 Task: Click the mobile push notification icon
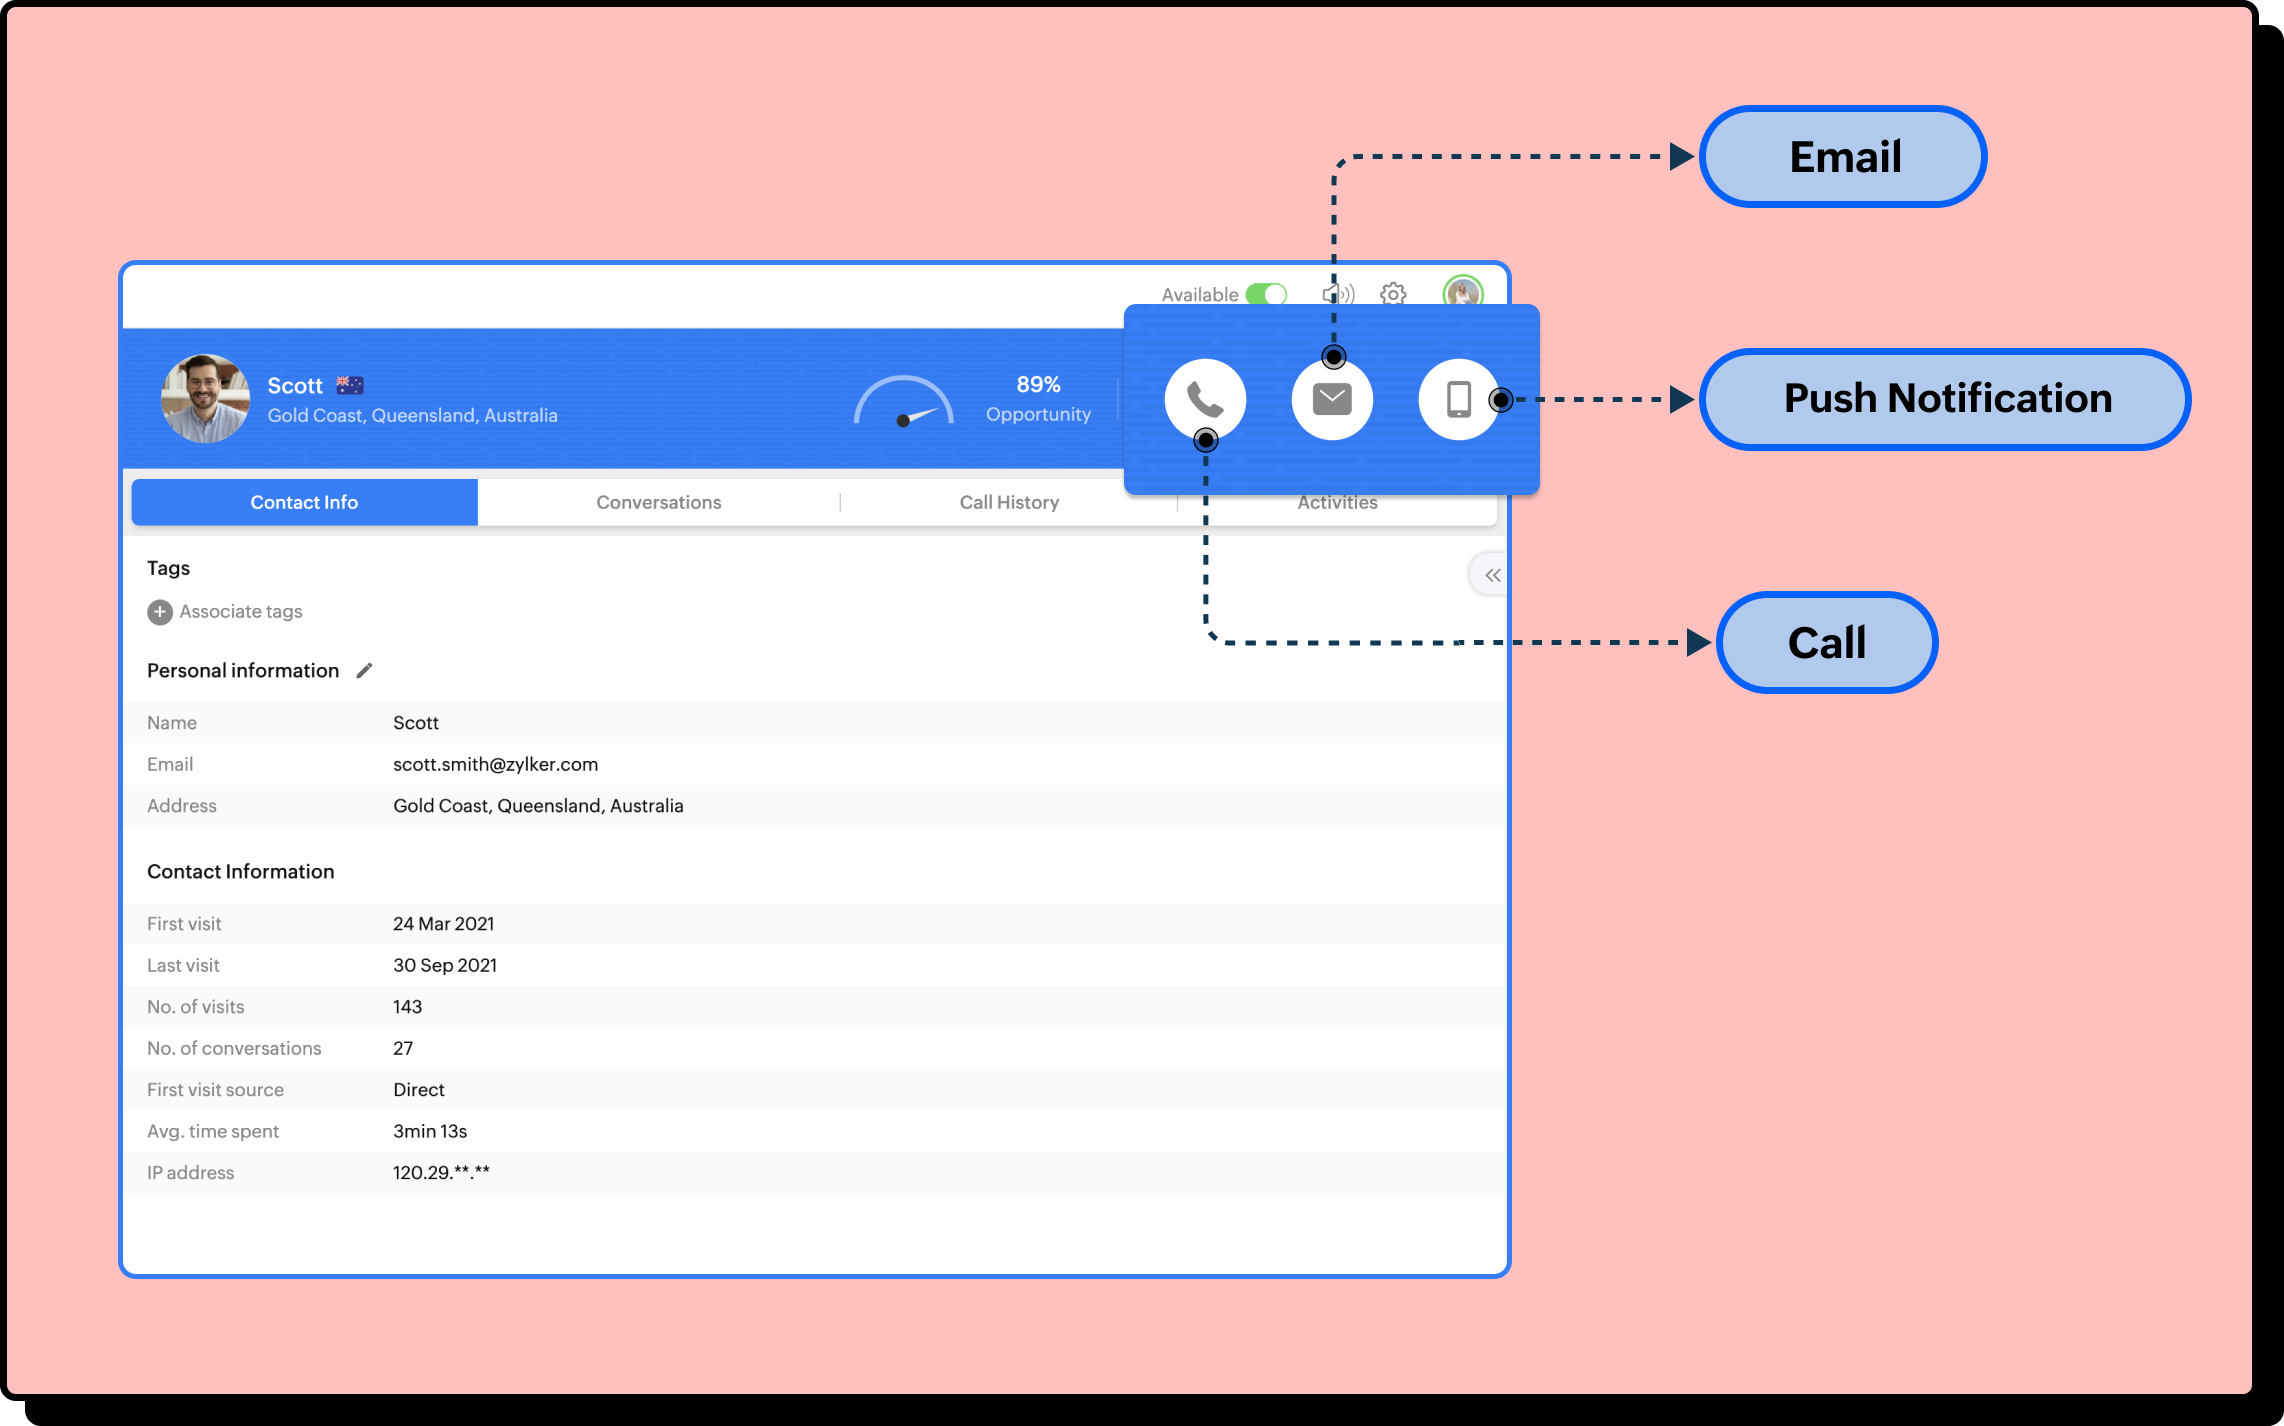[x=1458, y=399]
